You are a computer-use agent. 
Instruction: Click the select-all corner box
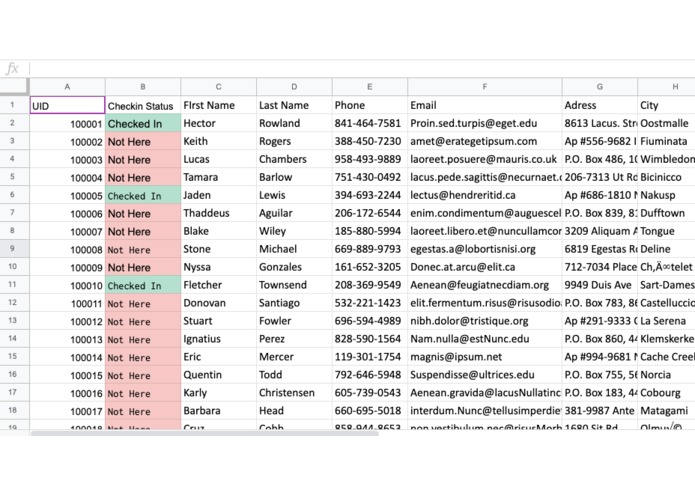[x=15, y=87]
